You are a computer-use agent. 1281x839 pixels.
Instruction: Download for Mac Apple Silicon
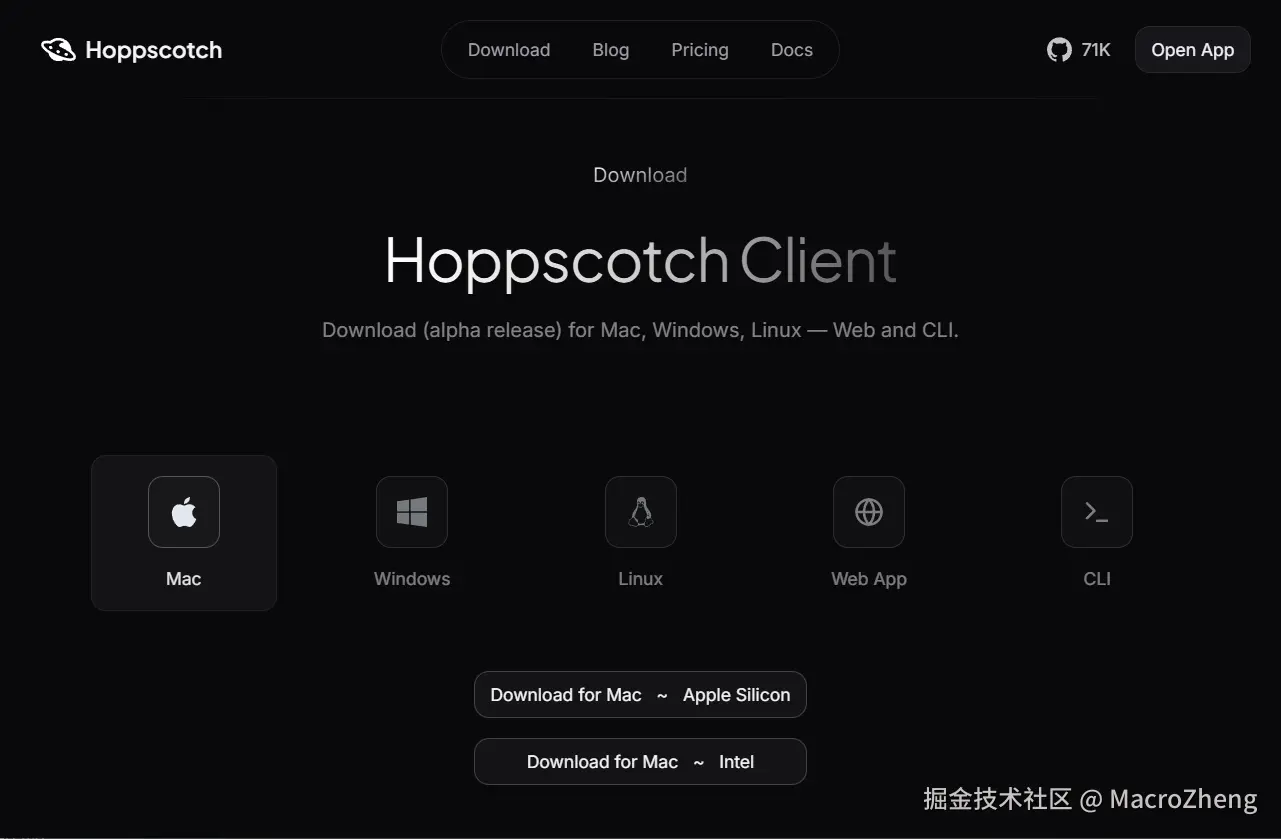[x=640, y=695]
